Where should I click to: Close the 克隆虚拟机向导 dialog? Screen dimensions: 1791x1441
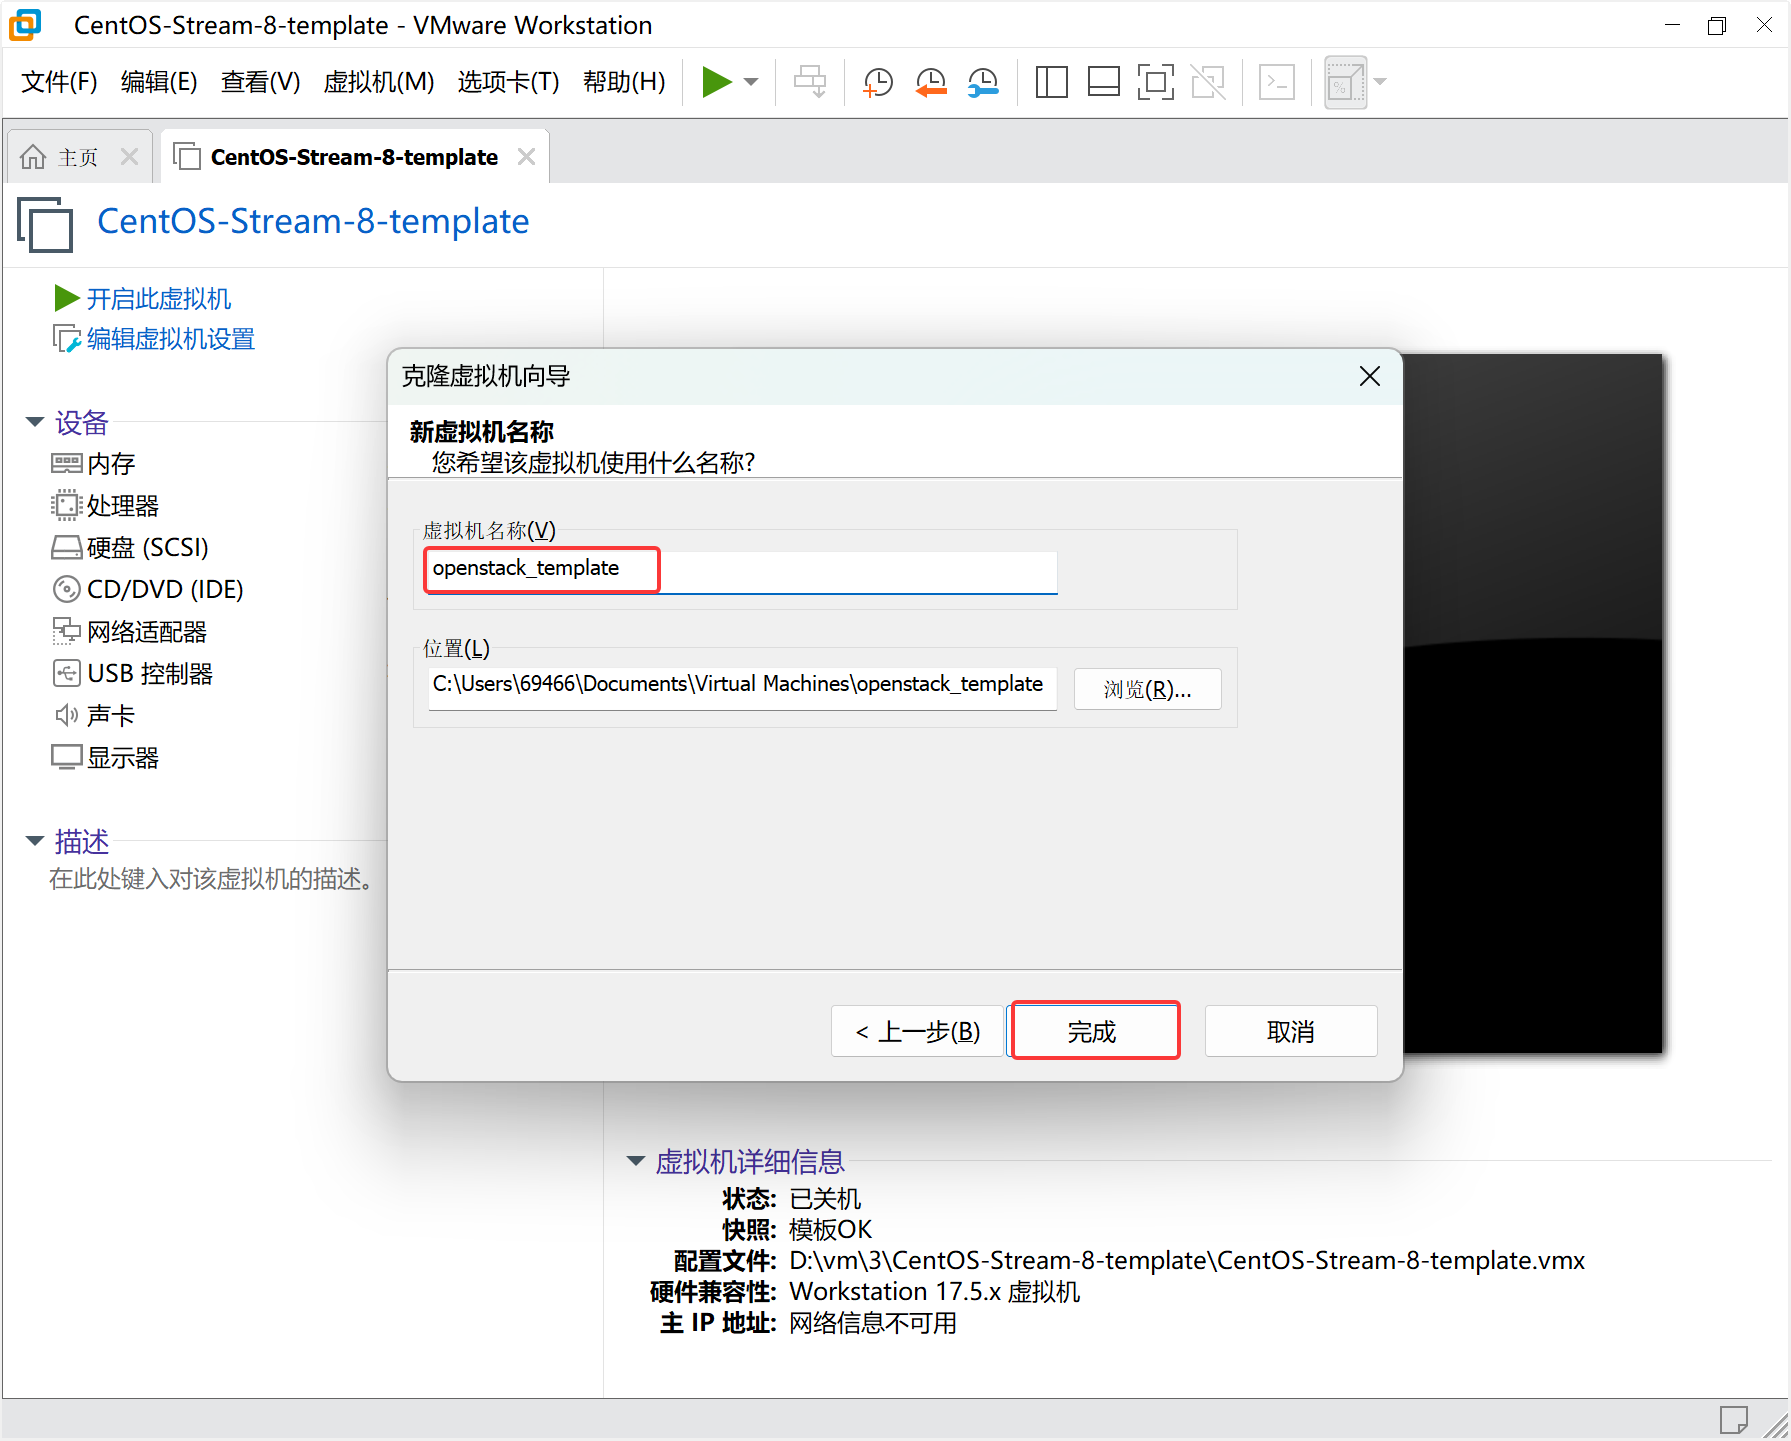point(1370,376)
